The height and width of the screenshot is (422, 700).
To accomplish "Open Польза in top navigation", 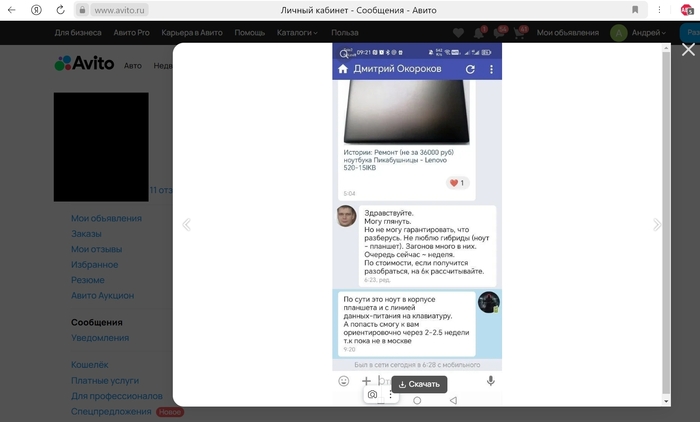I will pyautogui.click(x=345, y=33).
